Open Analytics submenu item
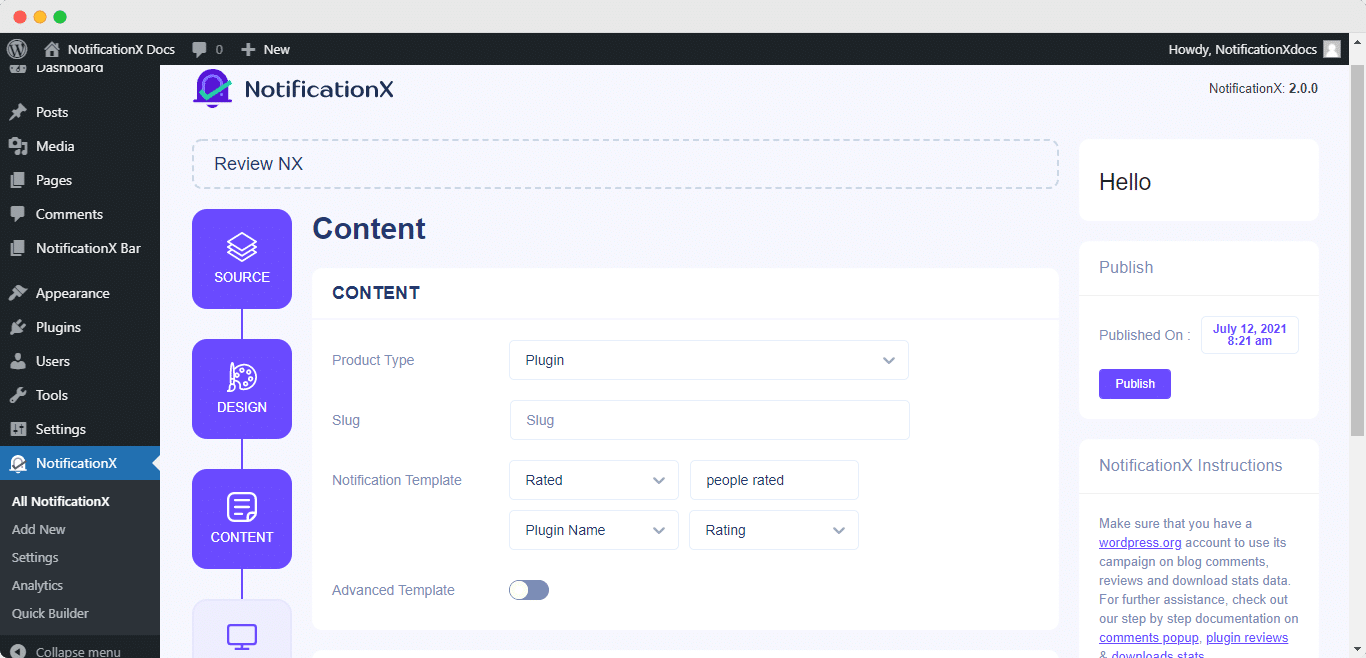 (37, 585)
